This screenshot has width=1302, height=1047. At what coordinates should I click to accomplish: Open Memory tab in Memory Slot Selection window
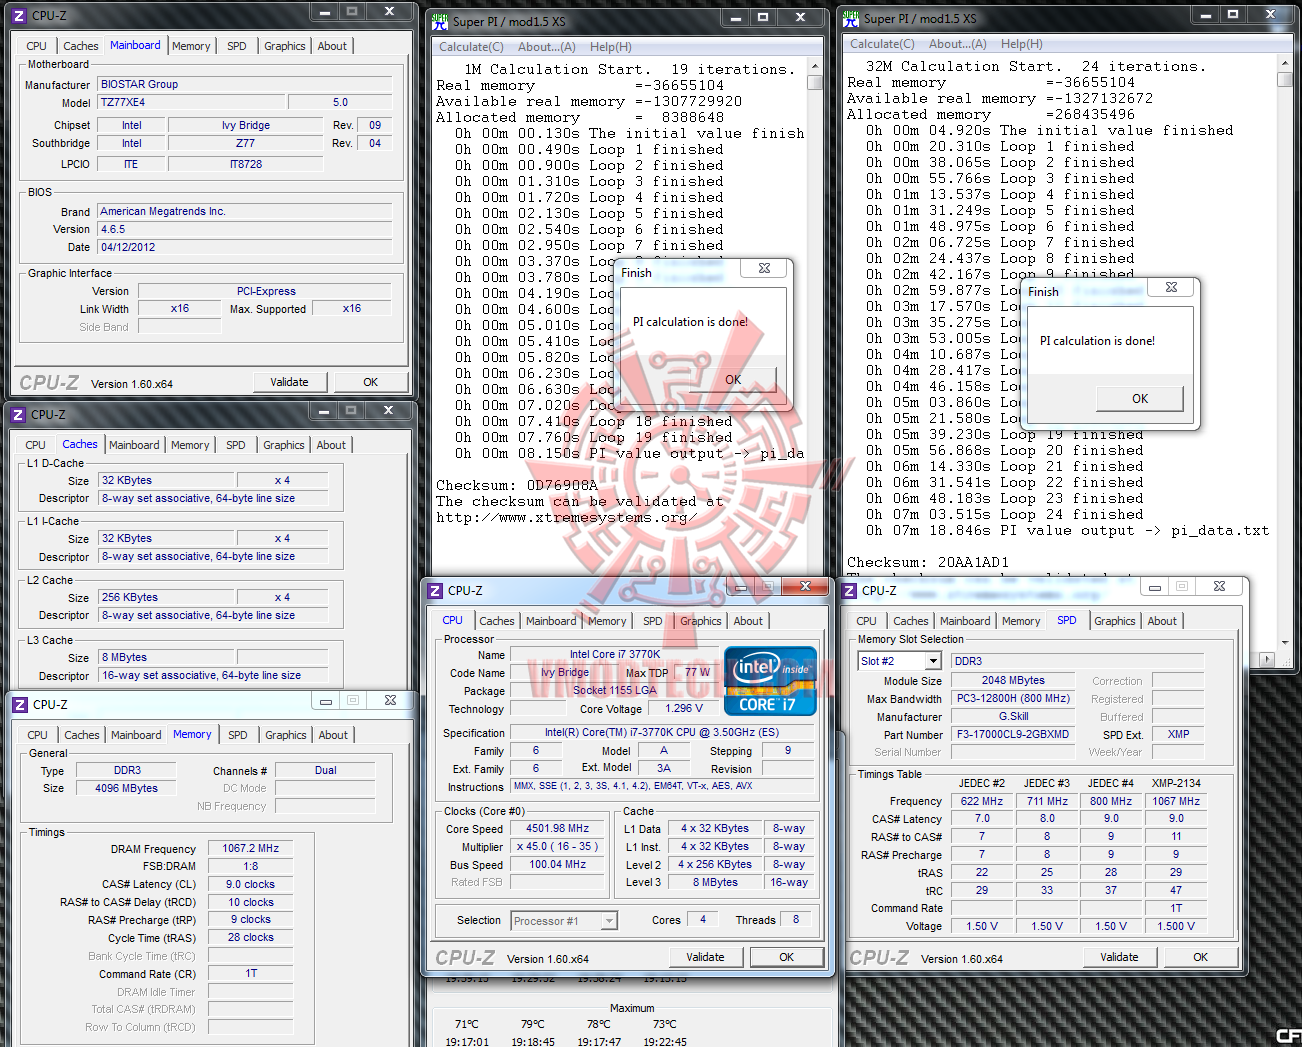click(x=1021, y=621)
